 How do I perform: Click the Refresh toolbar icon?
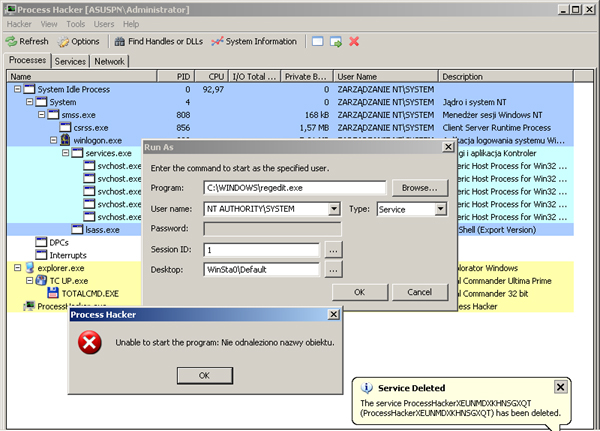11,41
